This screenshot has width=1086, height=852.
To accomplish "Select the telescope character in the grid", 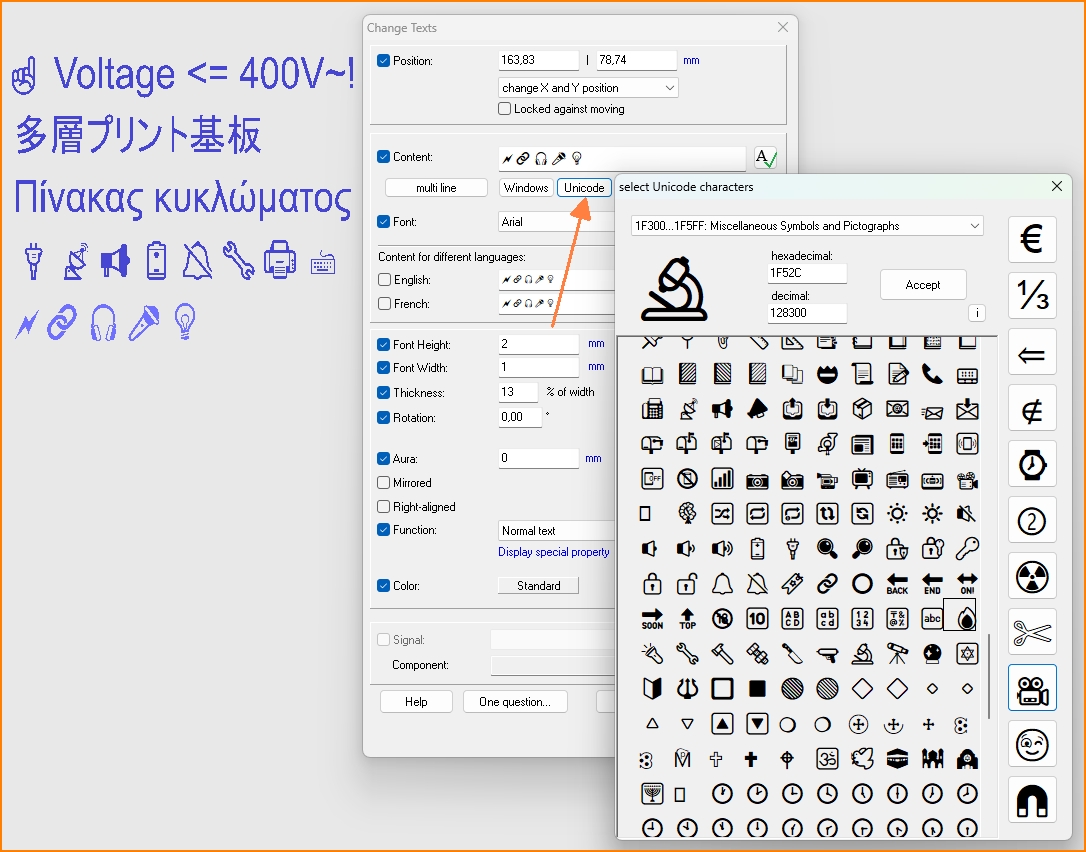I will [897, 654].
